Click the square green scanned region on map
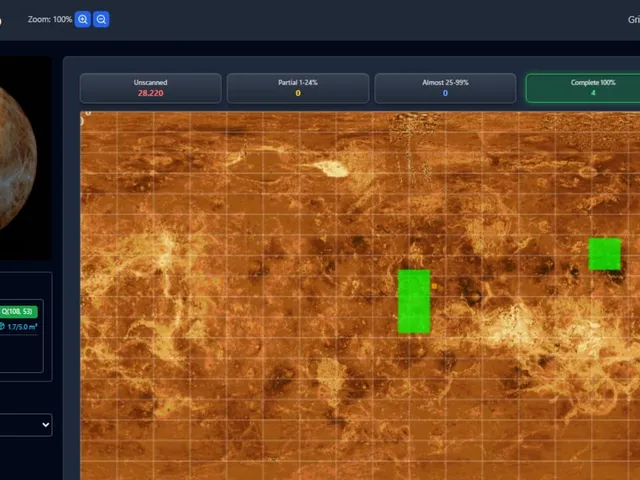 point(604,254)
